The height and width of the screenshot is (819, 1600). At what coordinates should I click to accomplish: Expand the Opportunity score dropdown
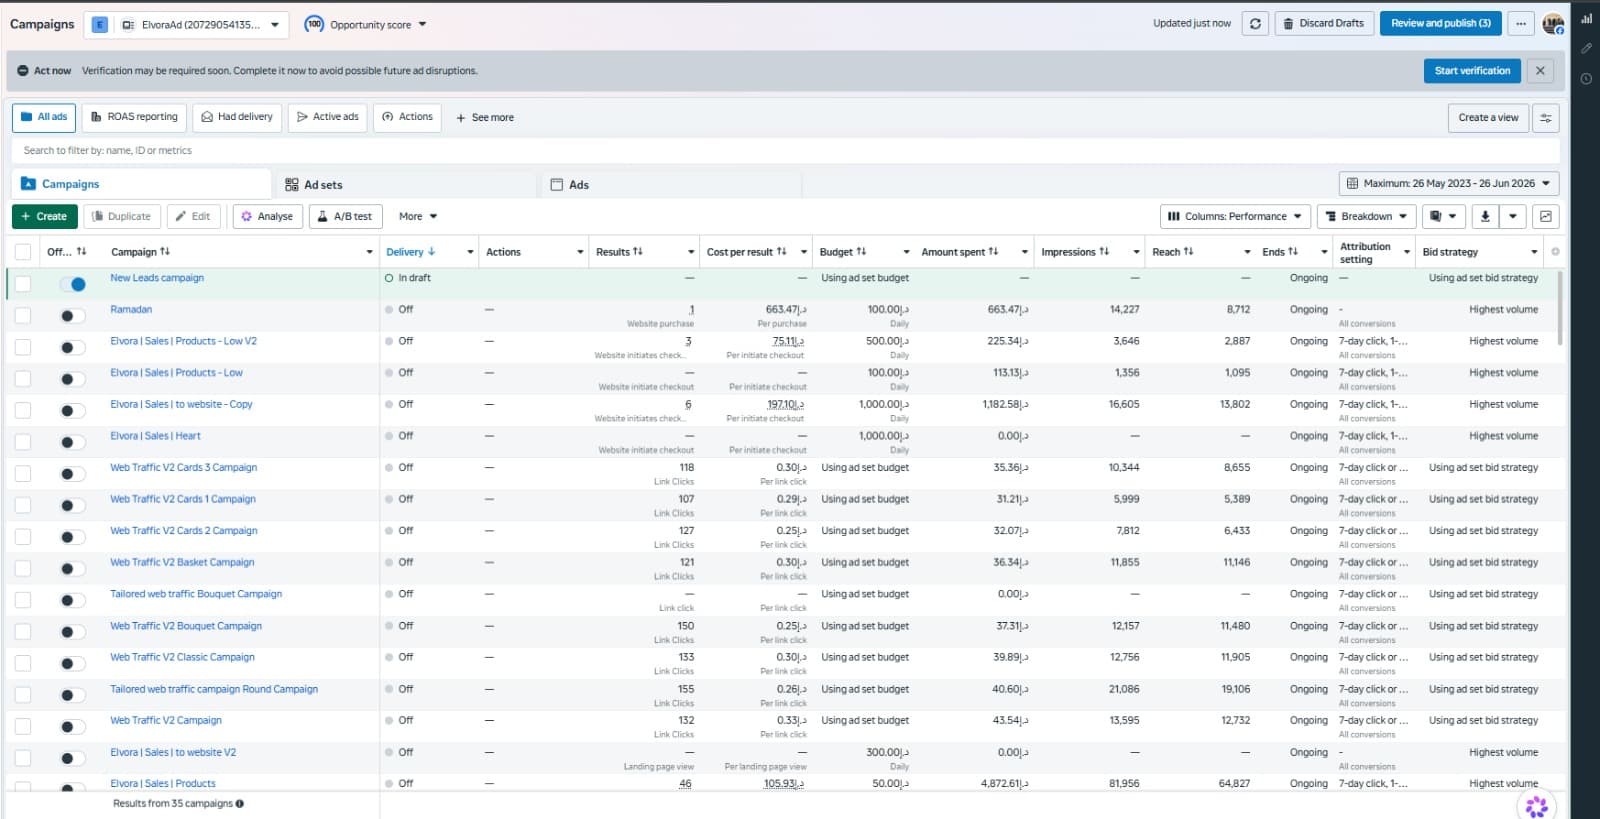(x=422, y=24)
